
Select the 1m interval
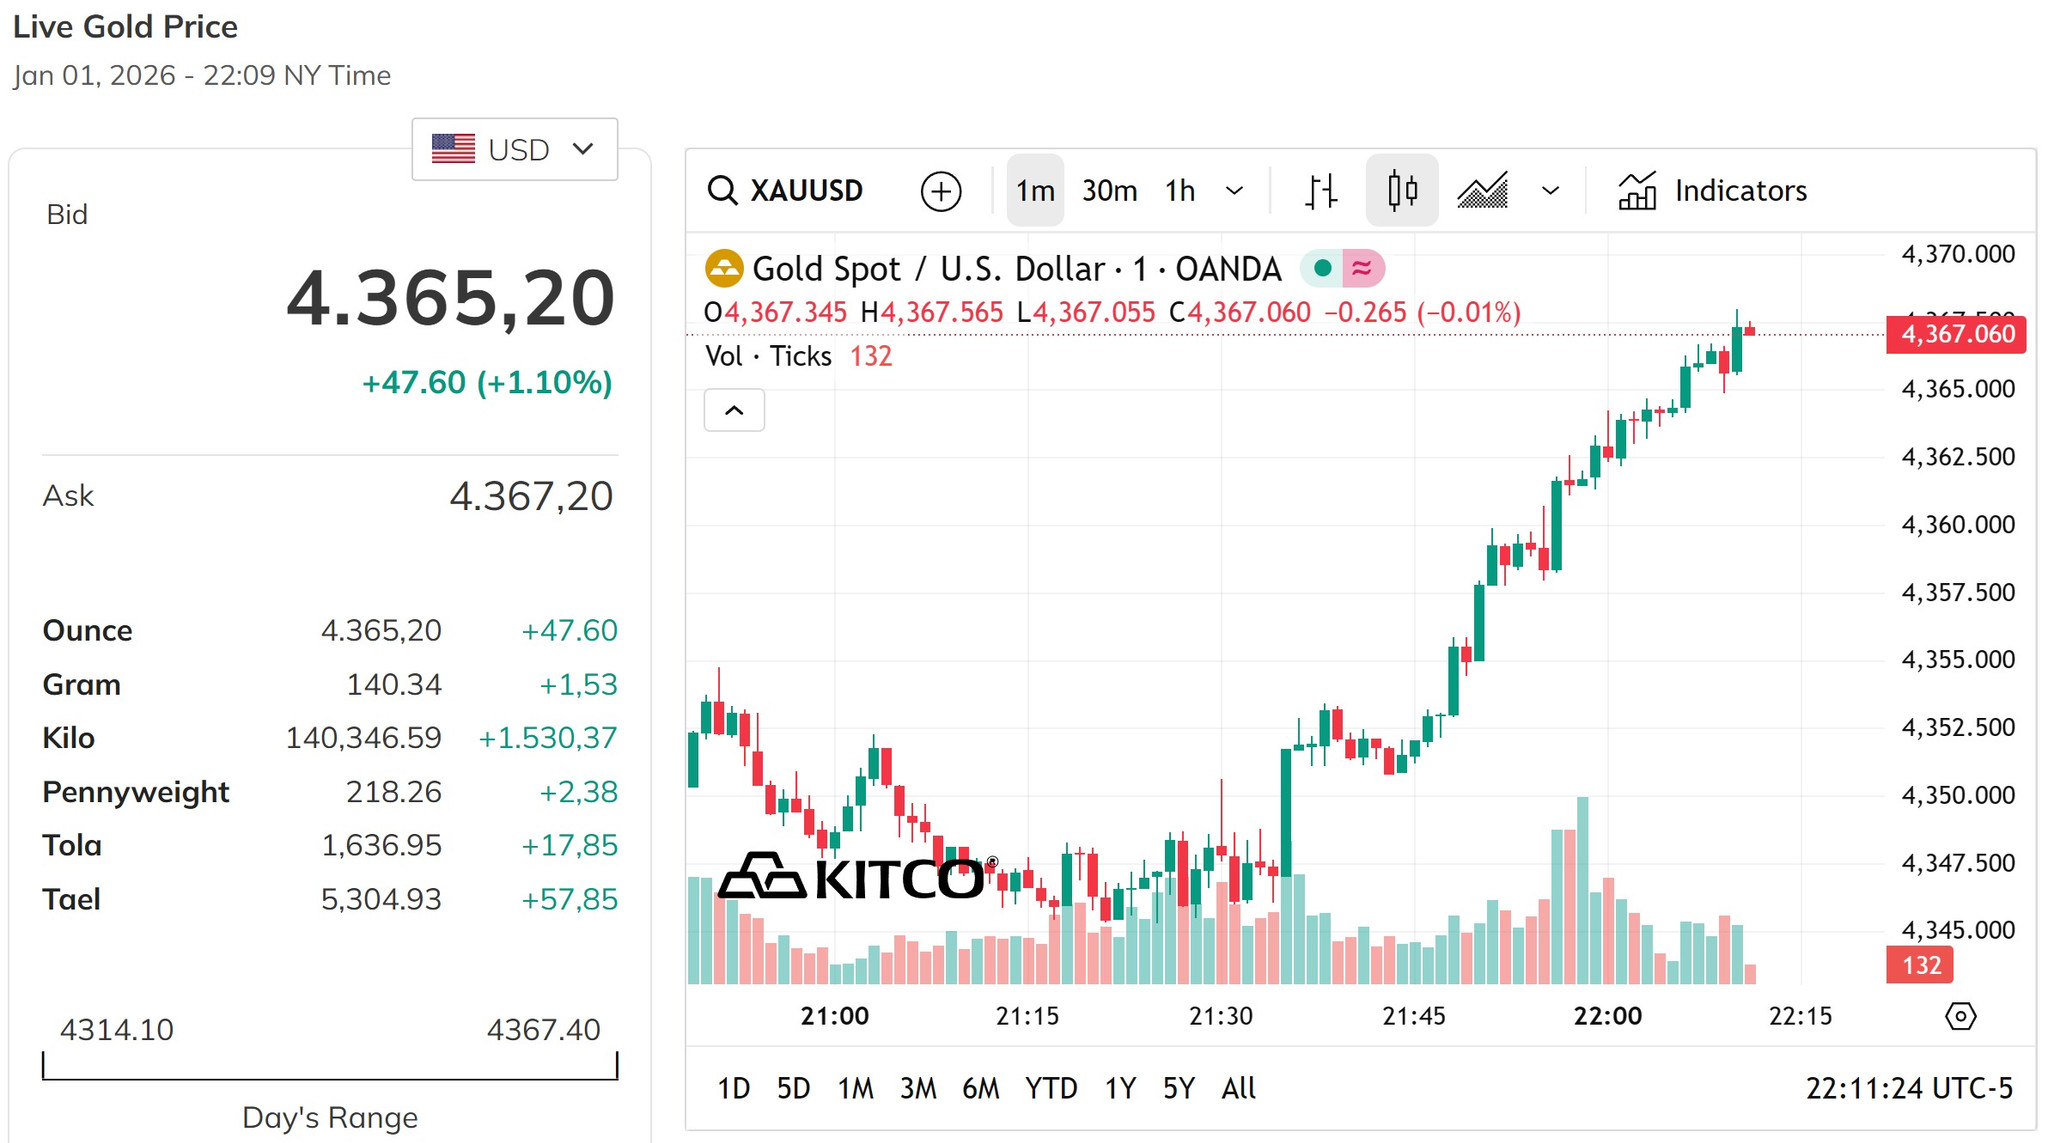coord(1035,190)
